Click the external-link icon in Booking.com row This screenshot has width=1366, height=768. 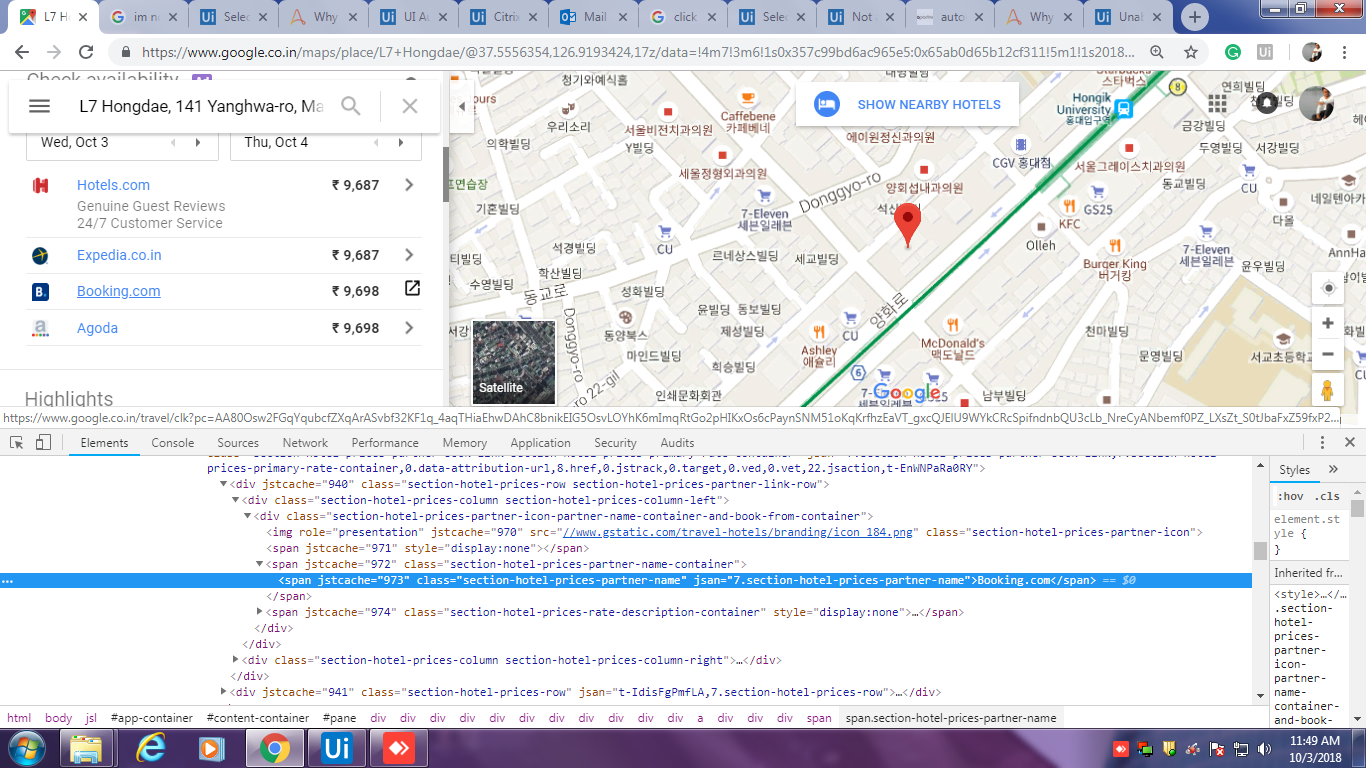point(412,289)
